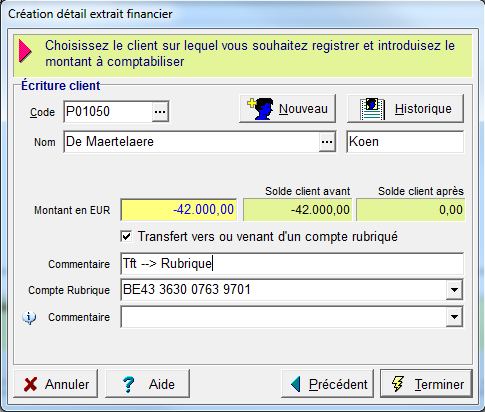The height and width of the screenshot is (412, 485).
Task: Select the Compte Rubrique BE43 account field
Action: (283, 290)
